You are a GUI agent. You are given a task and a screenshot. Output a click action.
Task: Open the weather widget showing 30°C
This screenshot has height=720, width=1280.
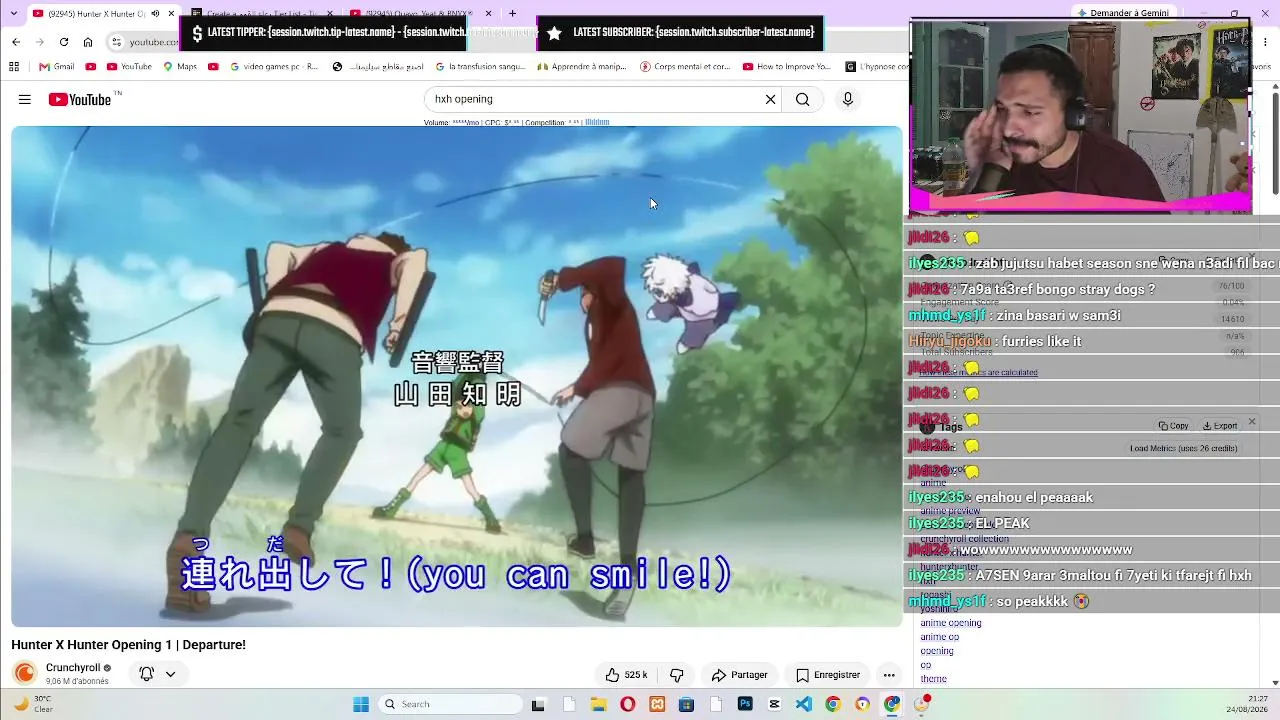(32, 704)
